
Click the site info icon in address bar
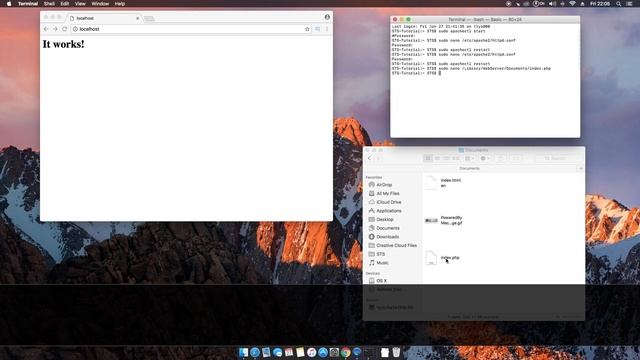click(75, 29)
